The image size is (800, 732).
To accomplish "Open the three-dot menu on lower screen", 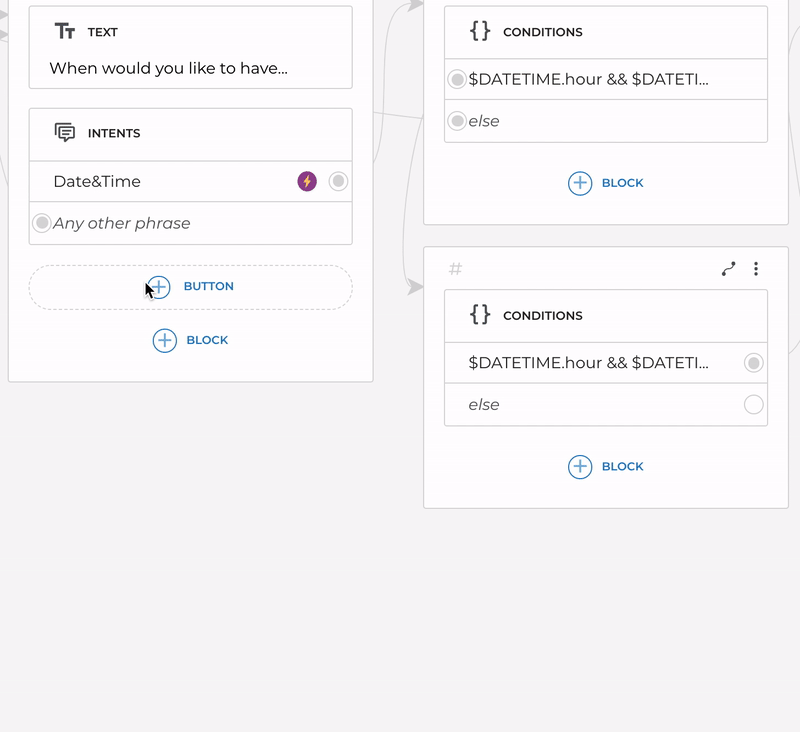I will pyautogui.click(x=756, y=269).
